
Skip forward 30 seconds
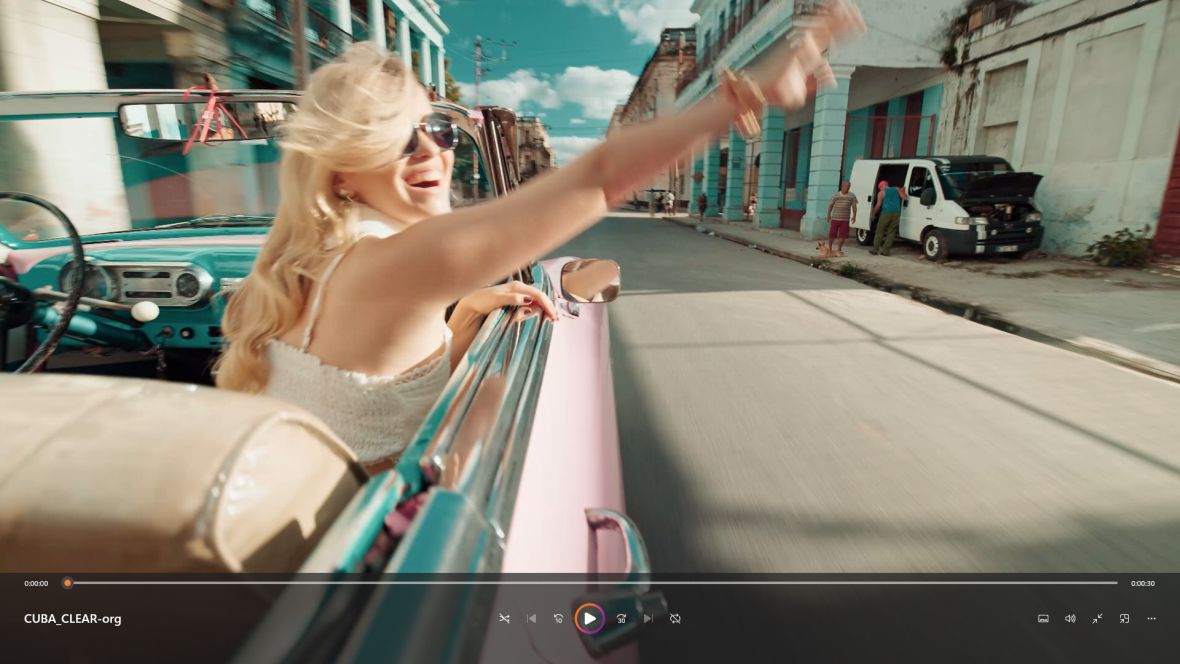pyautogui.click(x=621, y=619)
